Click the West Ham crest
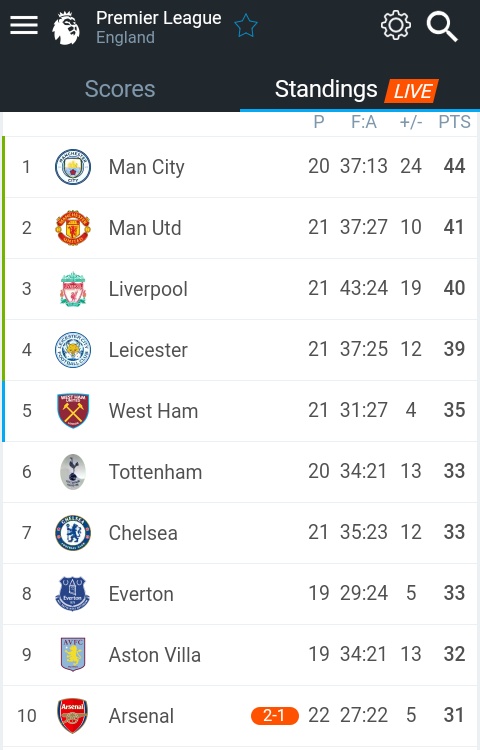 tap(73, 410)
